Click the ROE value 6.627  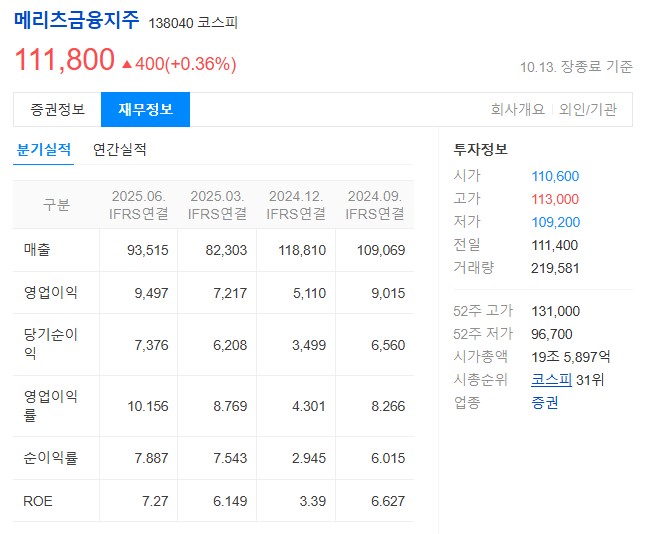pyautogui.click(x=388, y=501)
